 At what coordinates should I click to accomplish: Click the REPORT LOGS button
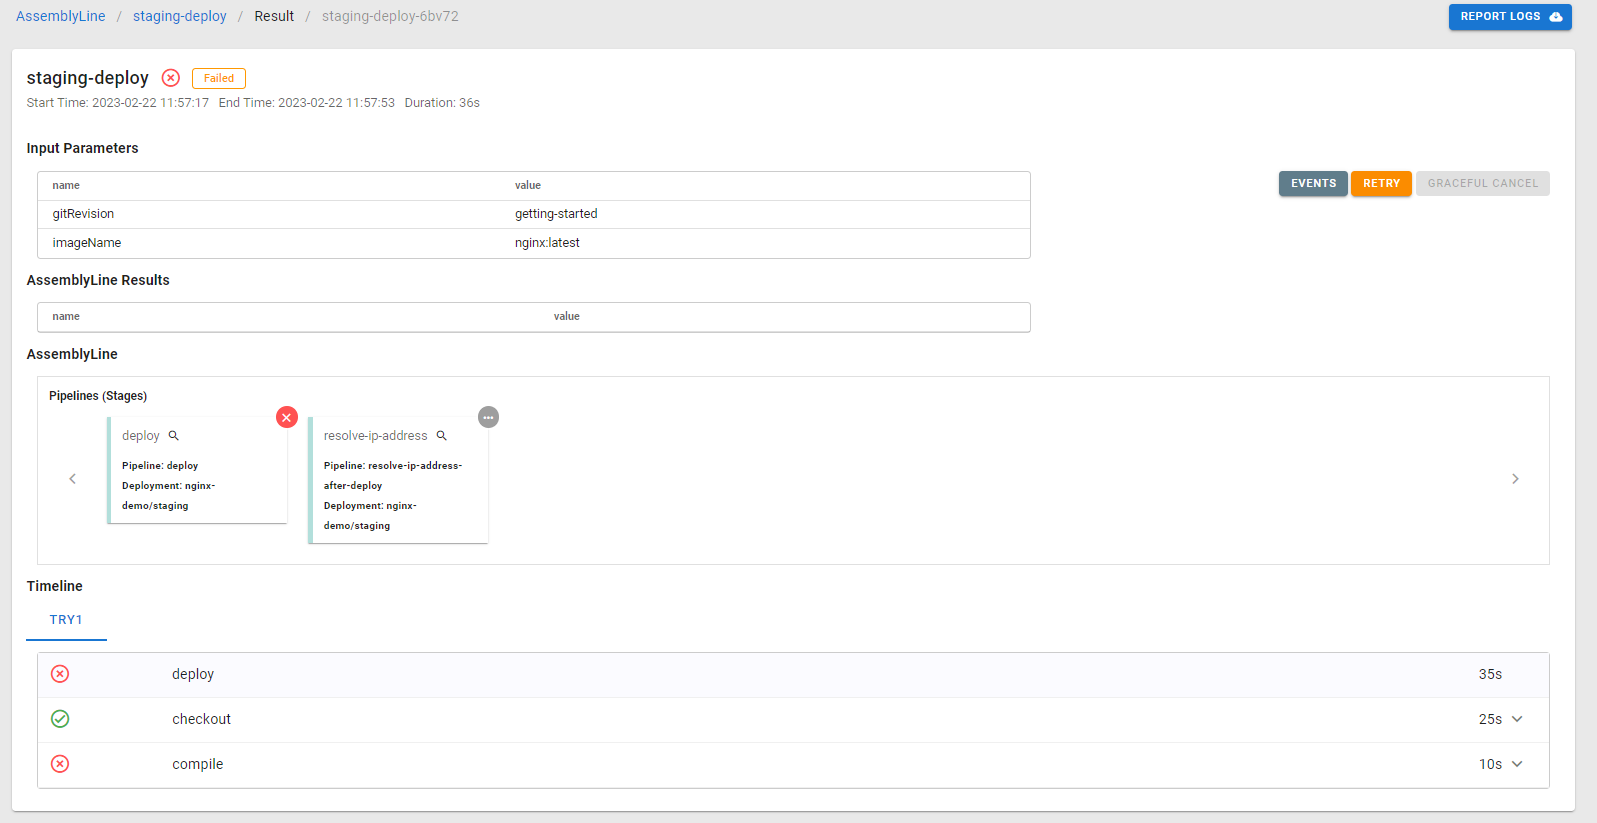[x=1509, y=17]
